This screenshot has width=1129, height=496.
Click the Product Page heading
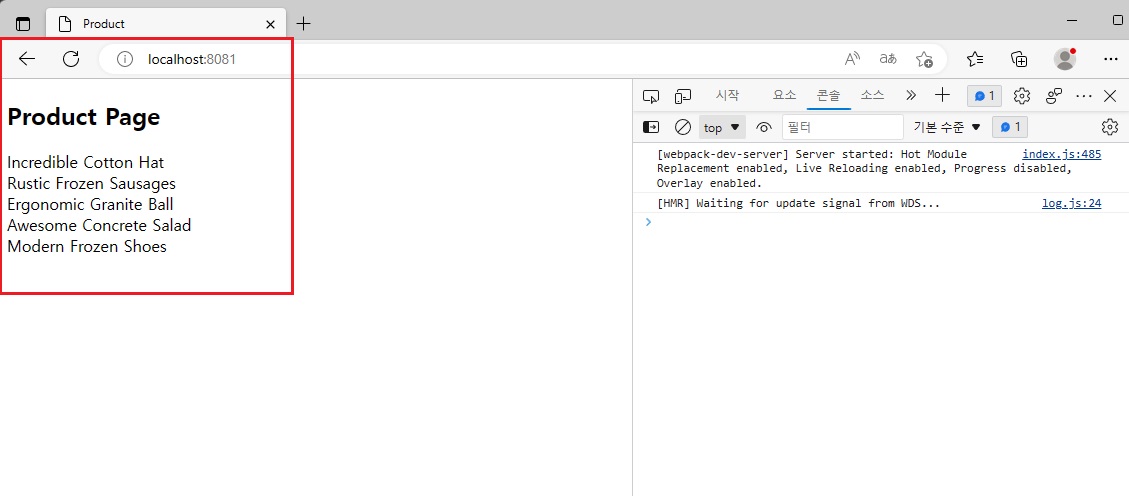84,117
